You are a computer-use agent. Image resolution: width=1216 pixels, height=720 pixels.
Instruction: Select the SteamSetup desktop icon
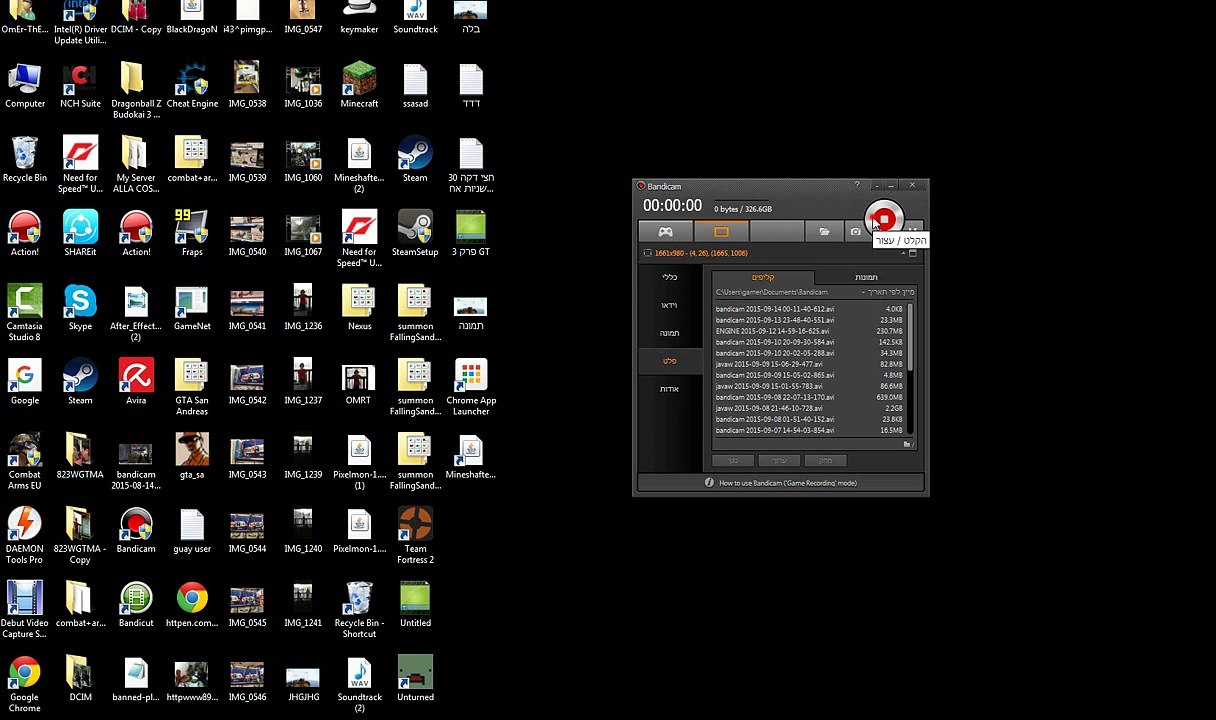pos(415,234)
